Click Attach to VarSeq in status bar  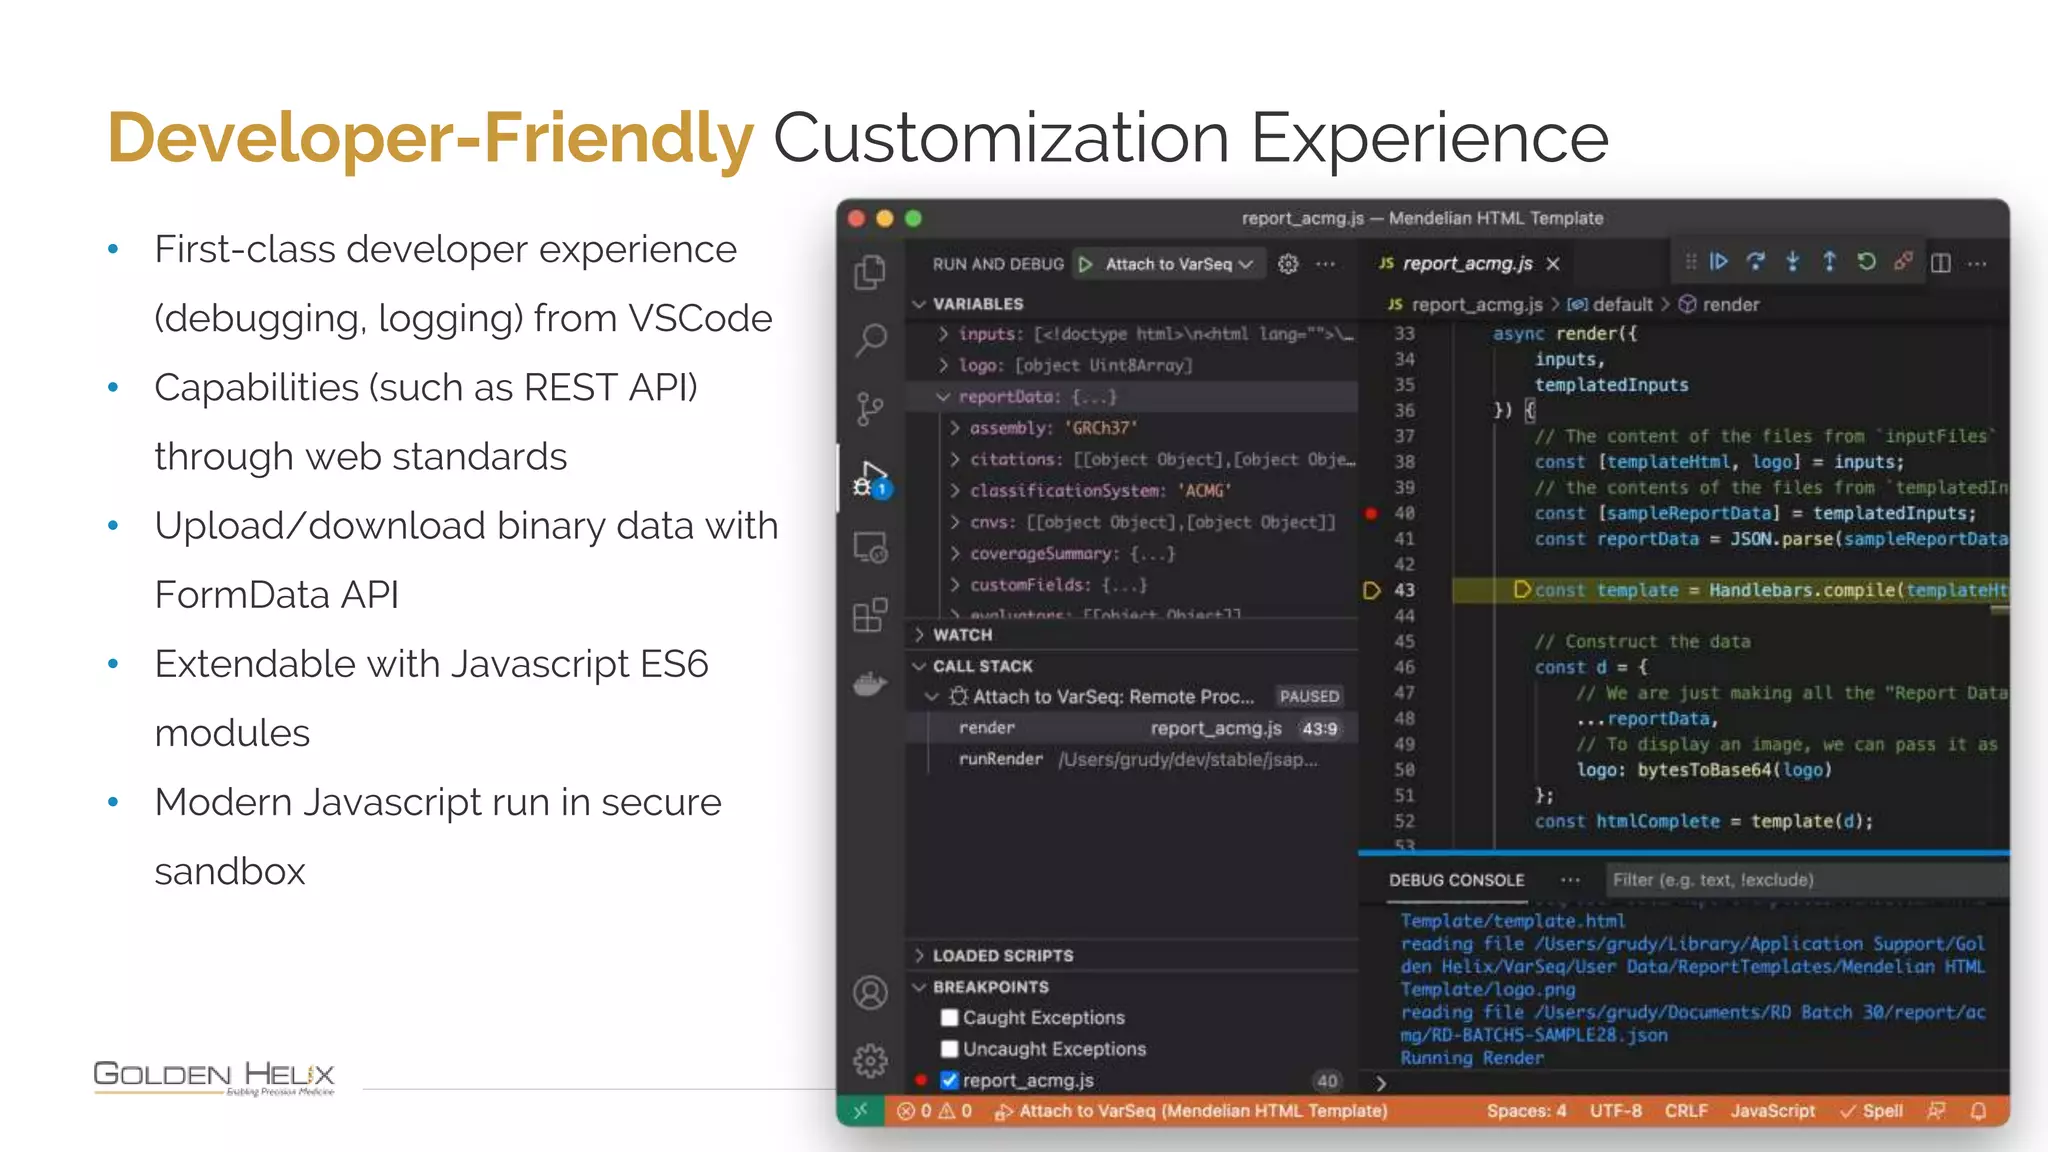[1191, 1111]
